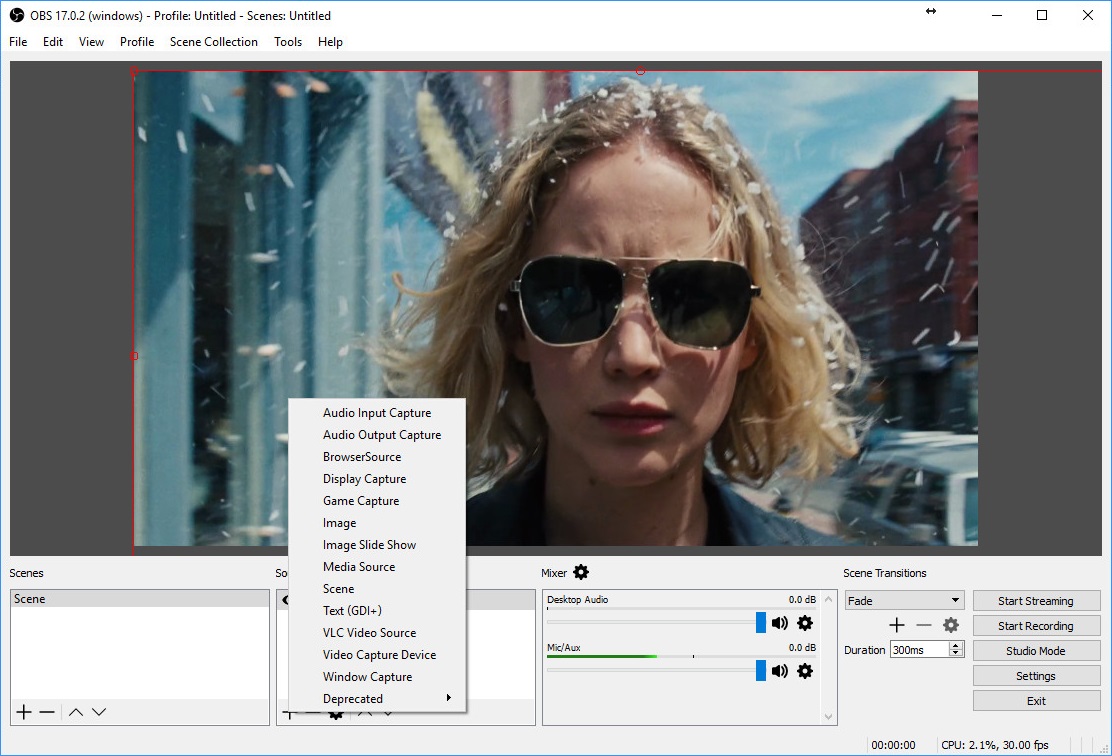Click the Mic/Aux 0.0 dB value
Screen dimensions: 1112x756
pos(802,647)
